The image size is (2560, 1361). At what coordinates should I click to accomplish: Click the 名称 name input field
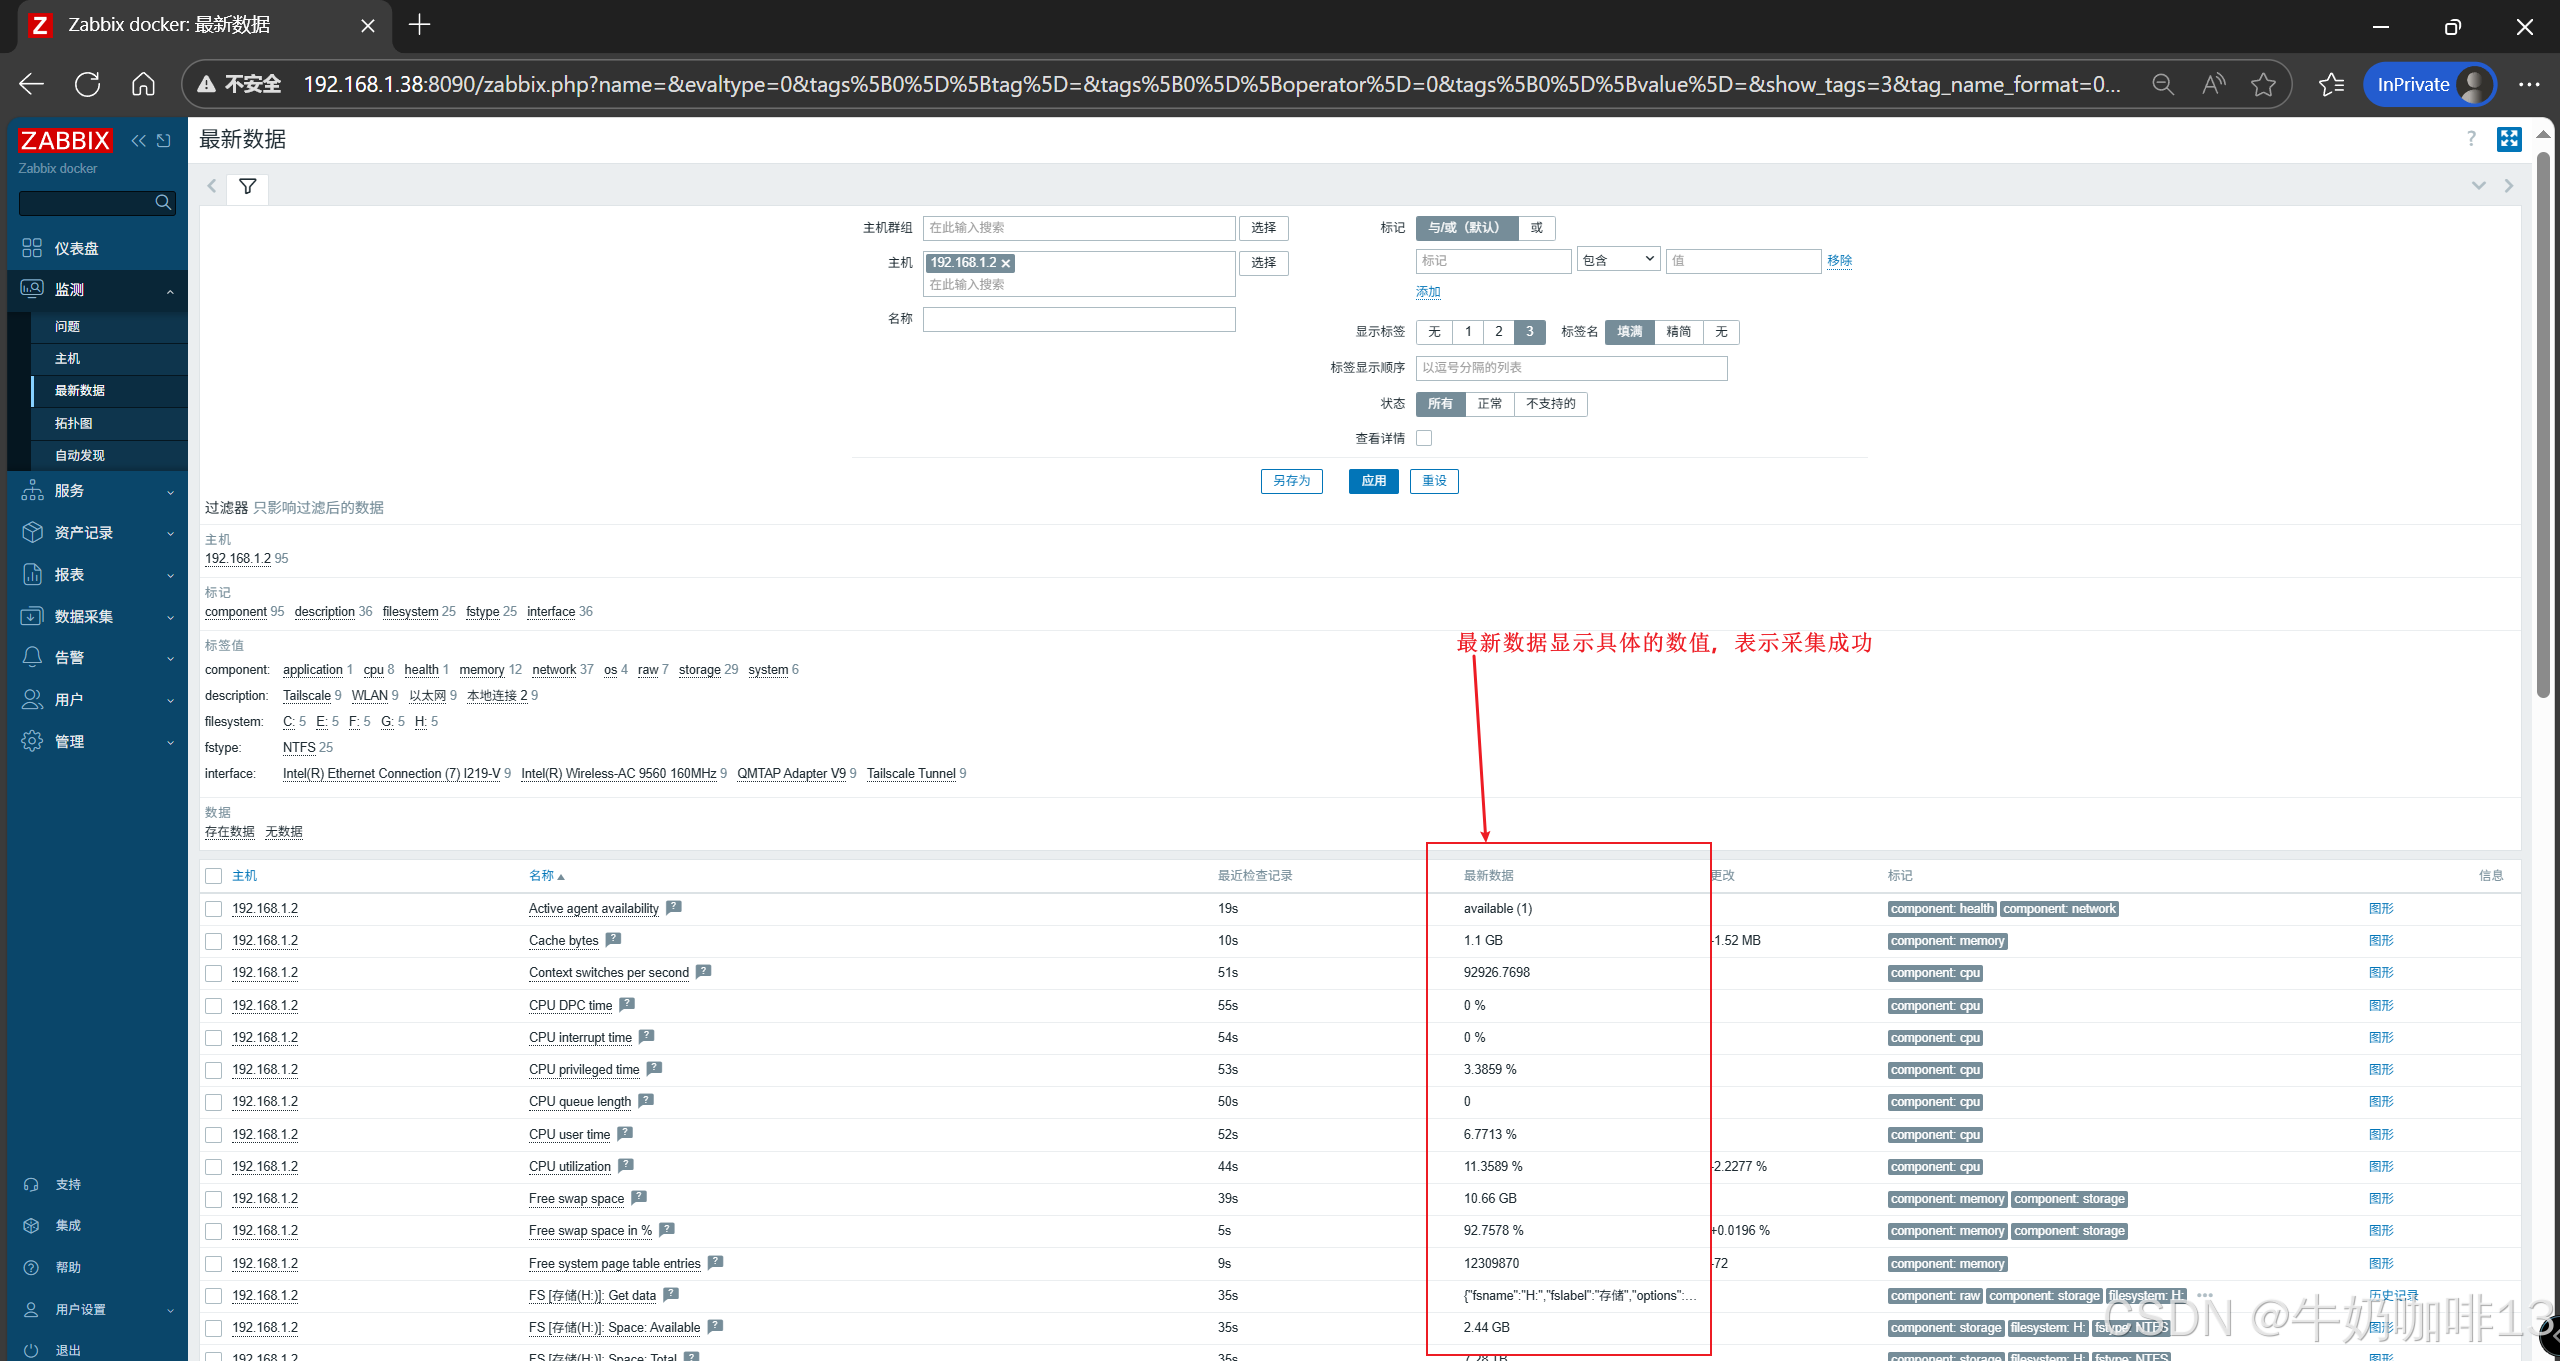[x=1078, y=319]
